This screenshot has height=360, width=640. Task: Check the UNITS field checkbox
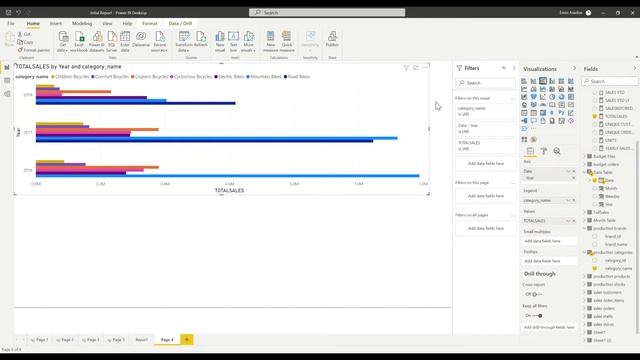click(x=595, y=140)
